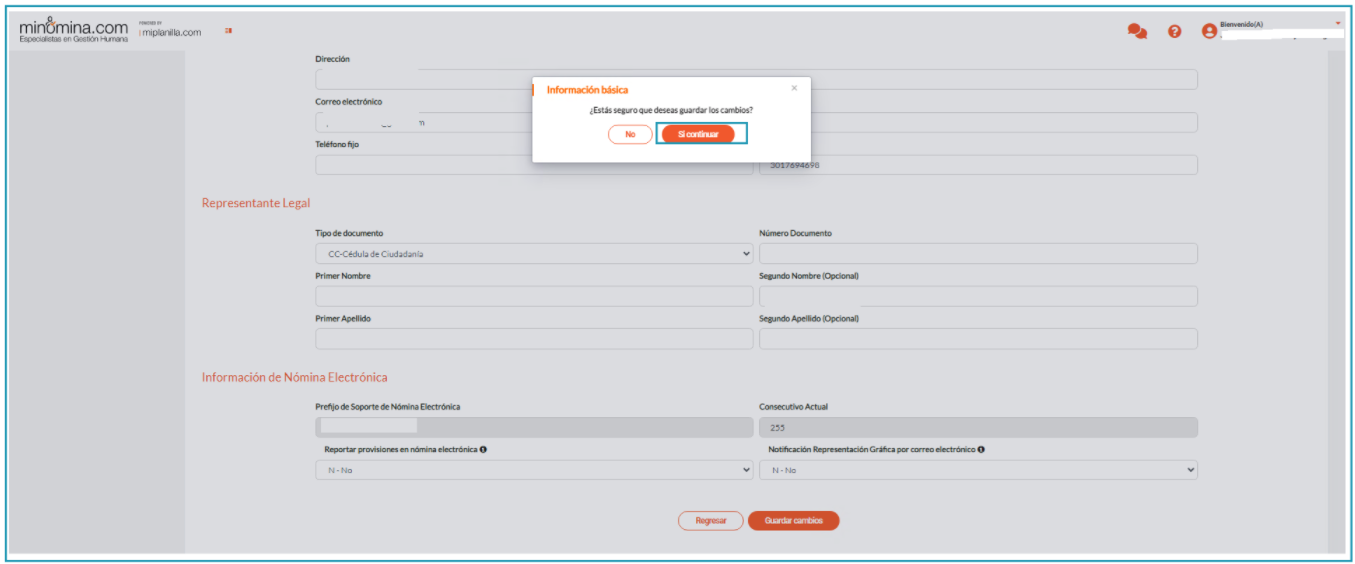Viewport: 1355px width, 564px height.
Task: Click the small red menu icon beside miplanilla.com
Action: [x=228, y=31]
